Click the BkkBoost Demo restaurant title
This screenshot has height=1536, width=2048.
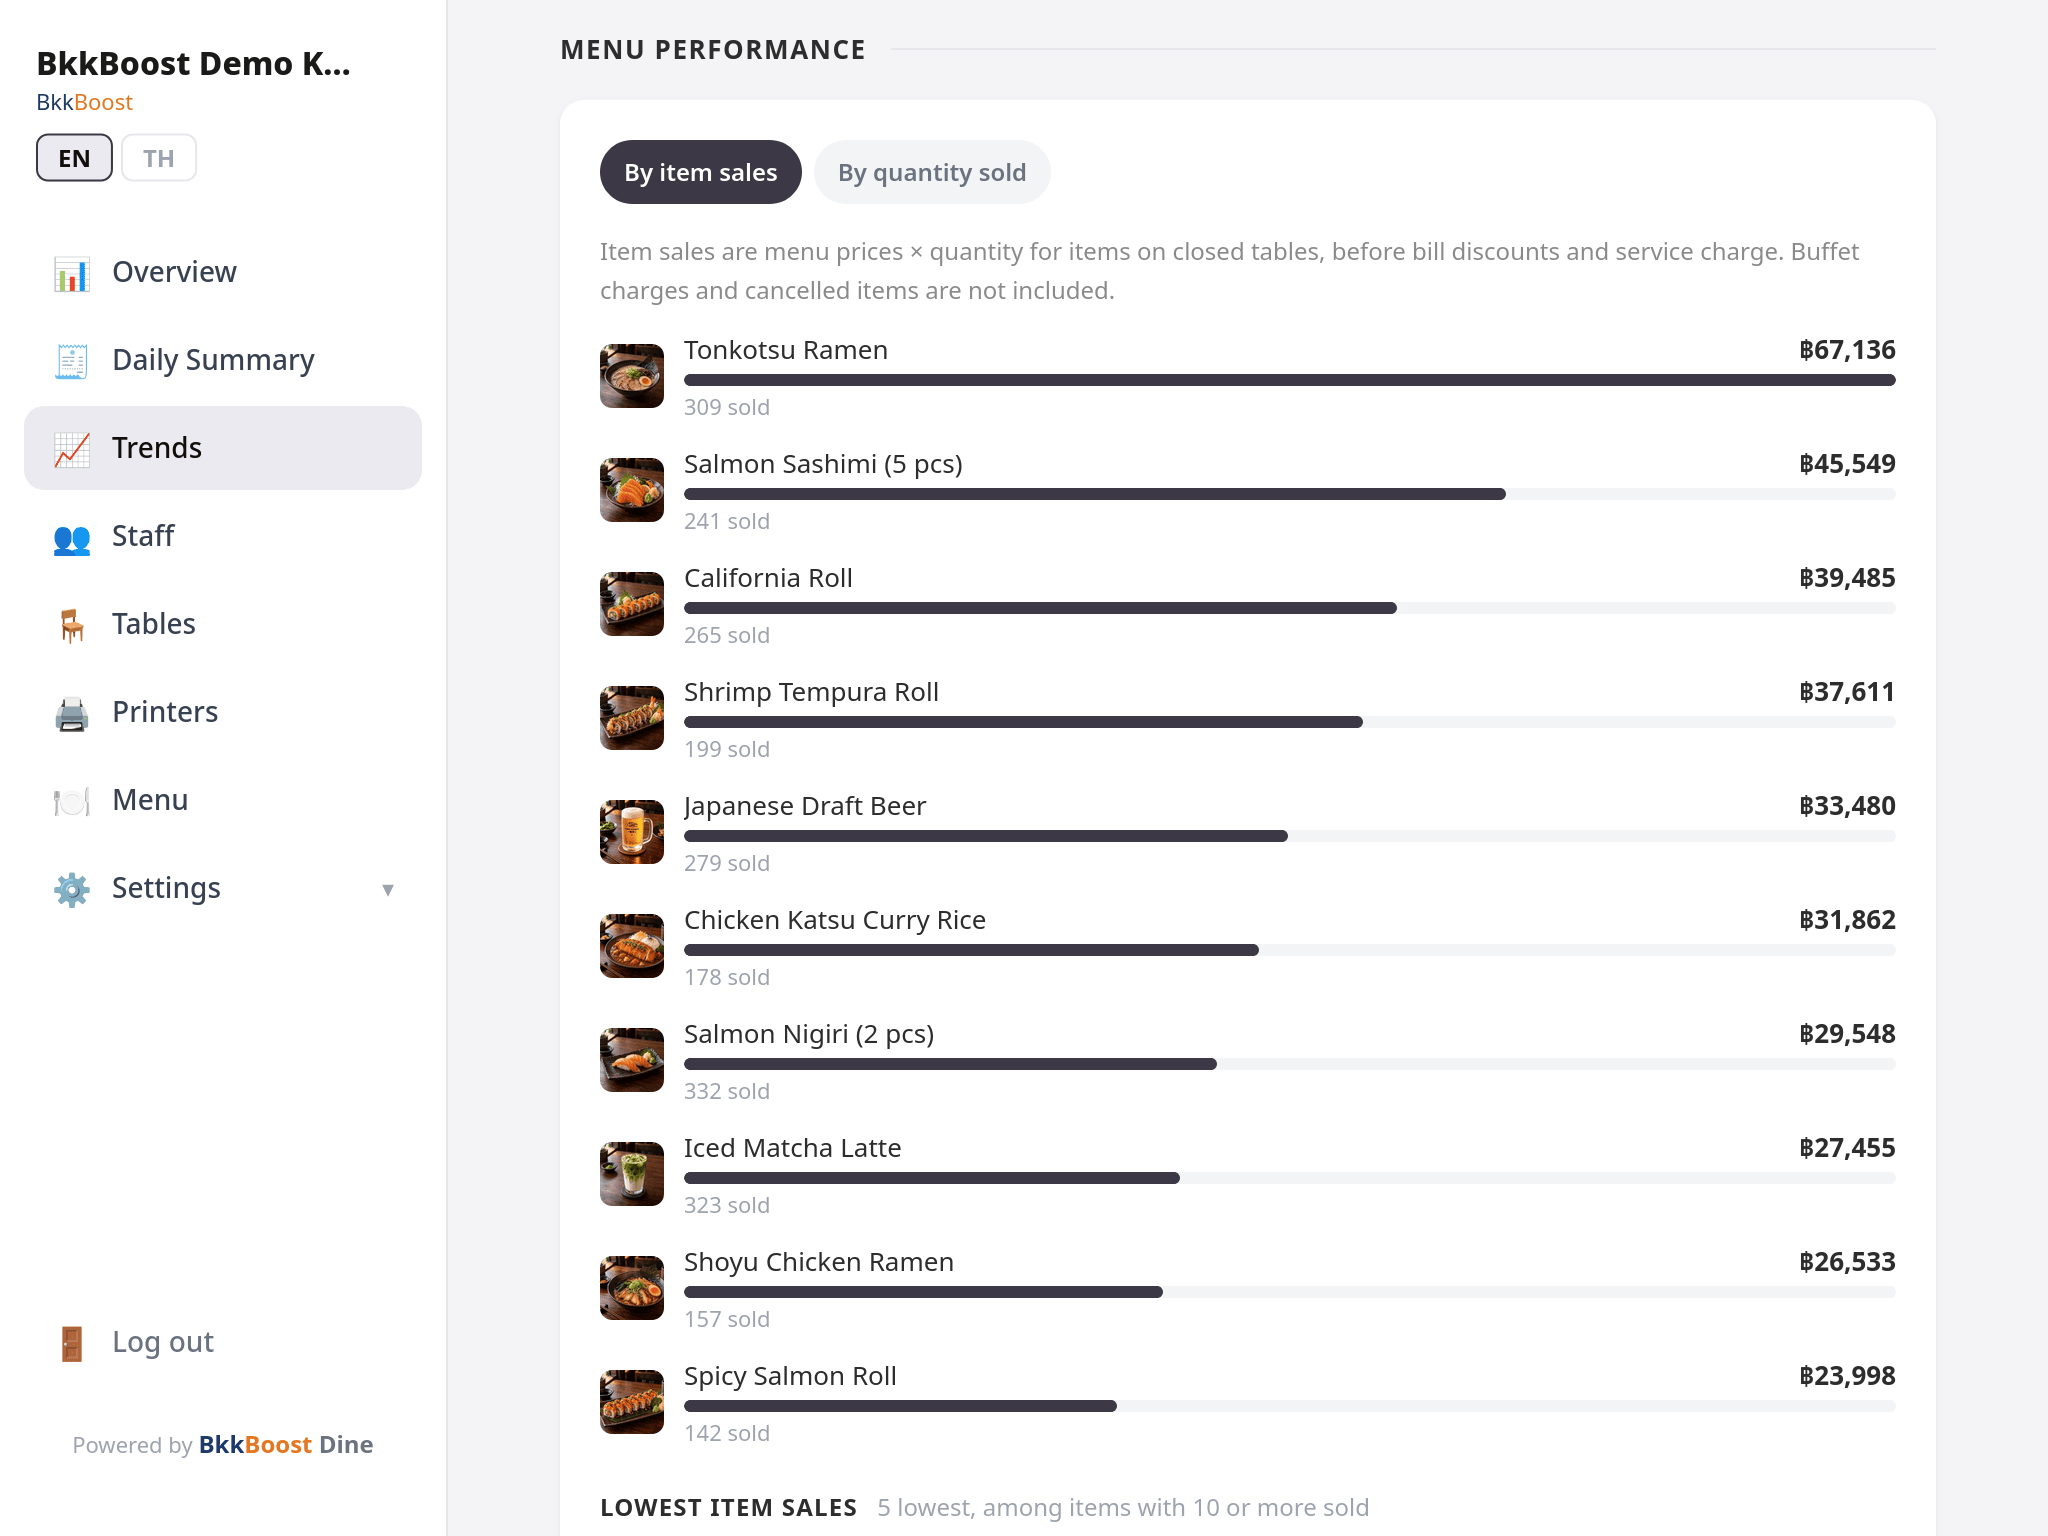click(193, 63)
